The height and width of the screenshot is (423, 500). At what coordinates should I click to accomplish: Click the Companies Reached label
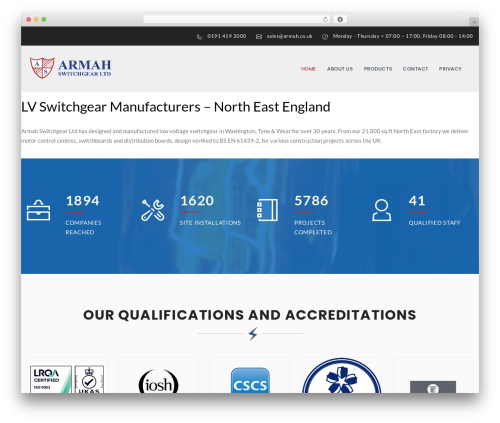coord(83,228)
